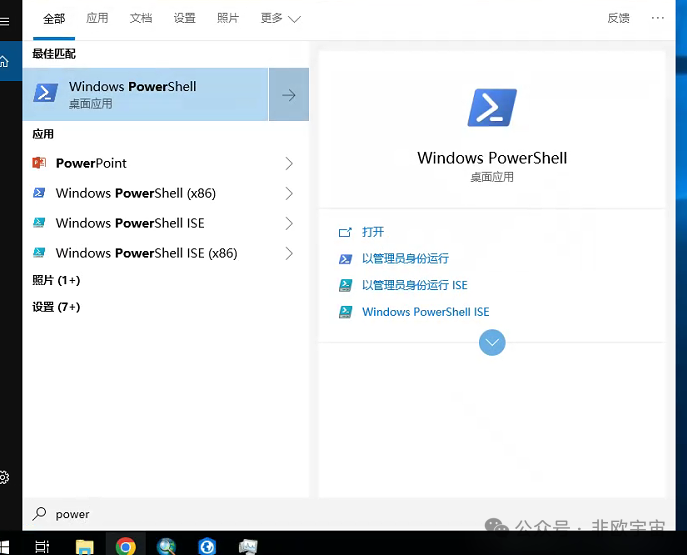Viewport: 687px width, 555px height.
Task: Click the Windows Start button
Action: (4, 547)
